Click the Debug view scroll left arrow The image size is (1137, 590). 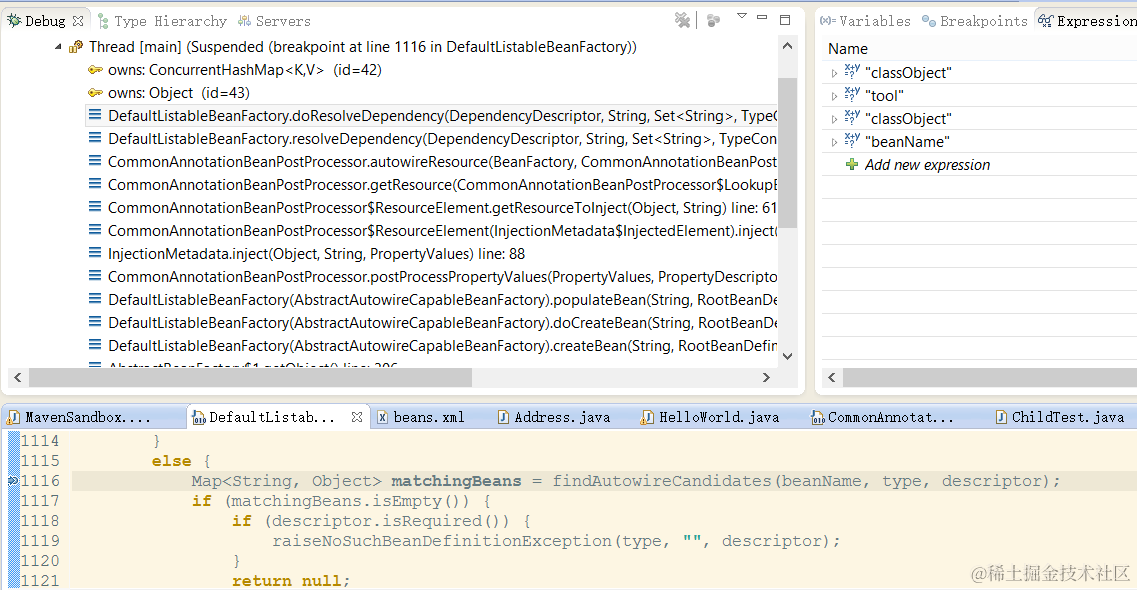click(18, 378)
